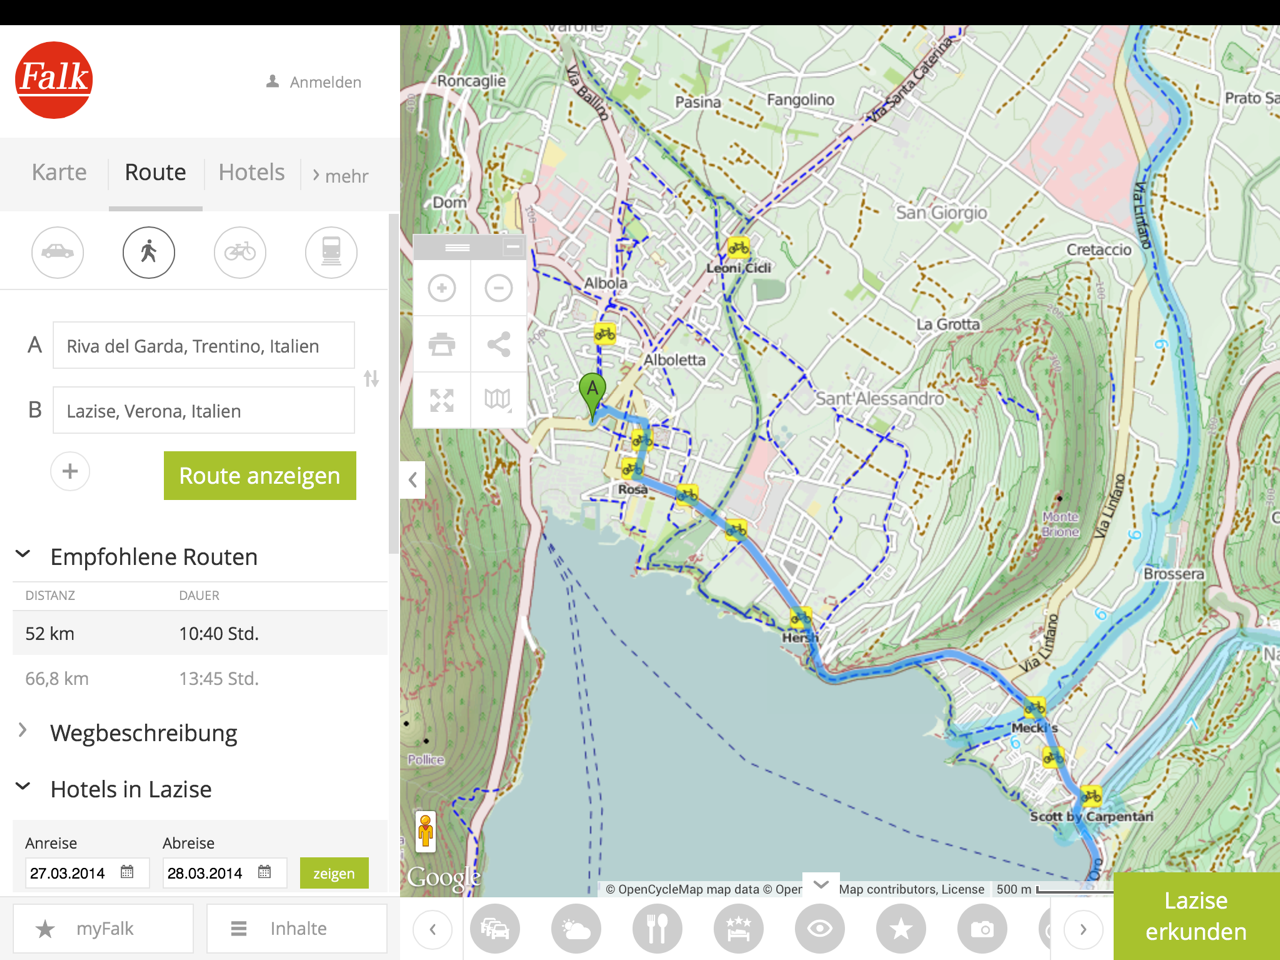Add another waypoint with plus button
The width and height of the screenshot is (1280, 960).
(x=70, y=472)
